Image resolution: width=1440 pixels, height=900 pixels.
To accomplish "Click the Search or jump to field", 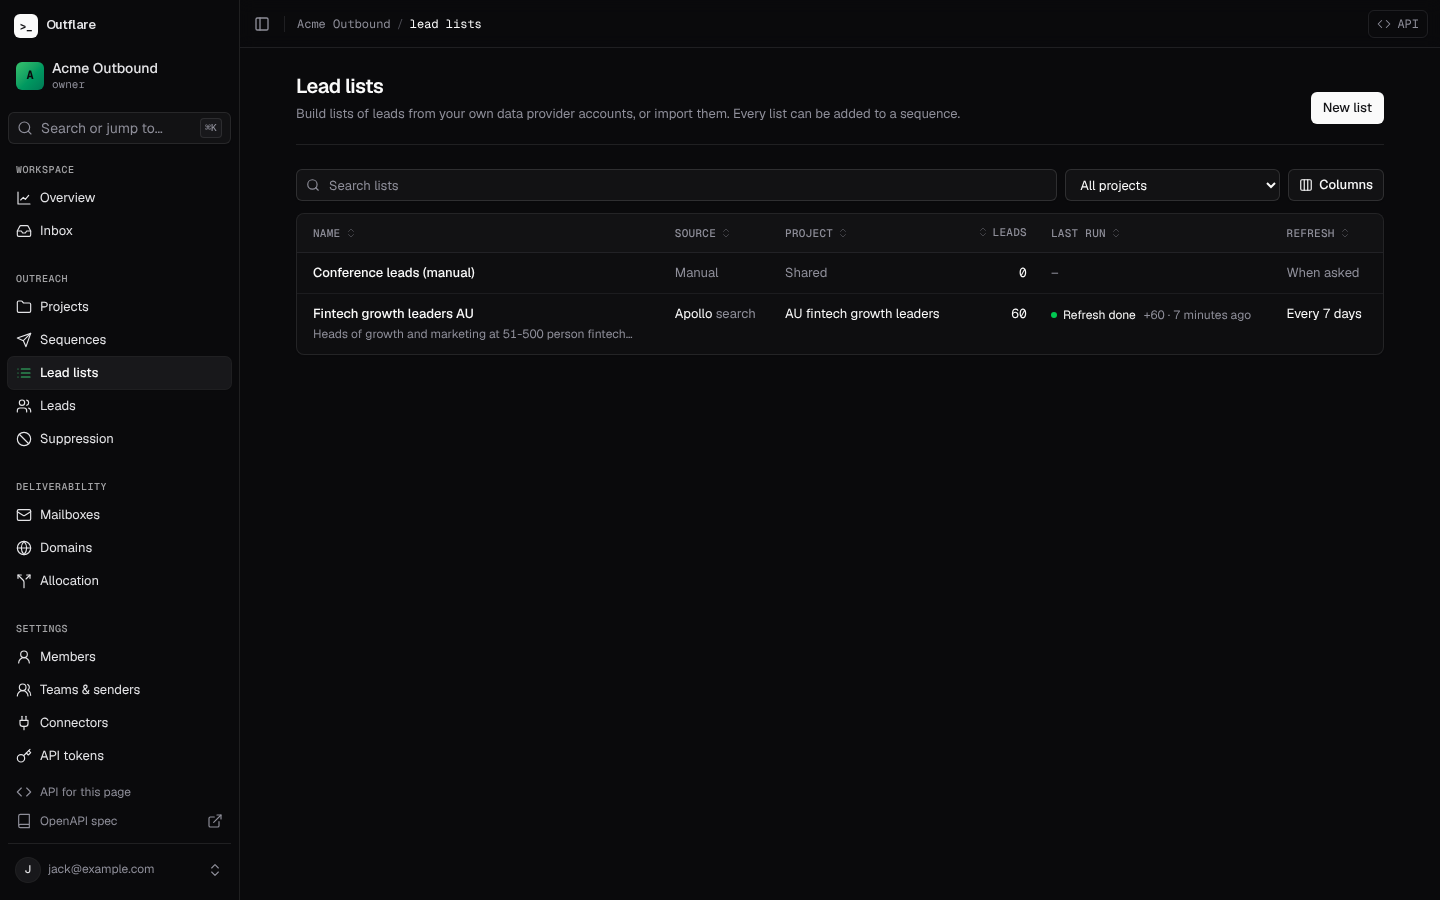I will pos(120,128).
